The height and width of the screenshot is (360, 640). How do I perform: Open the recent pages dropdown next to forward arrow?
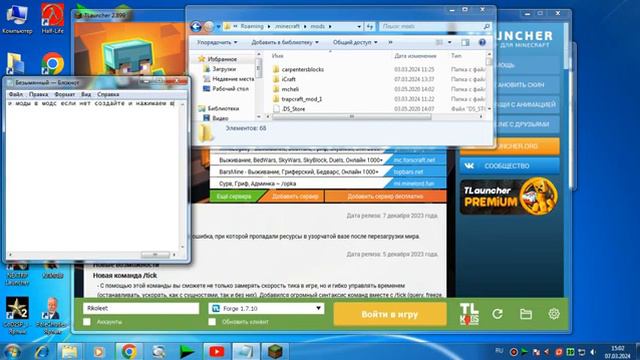218,27
